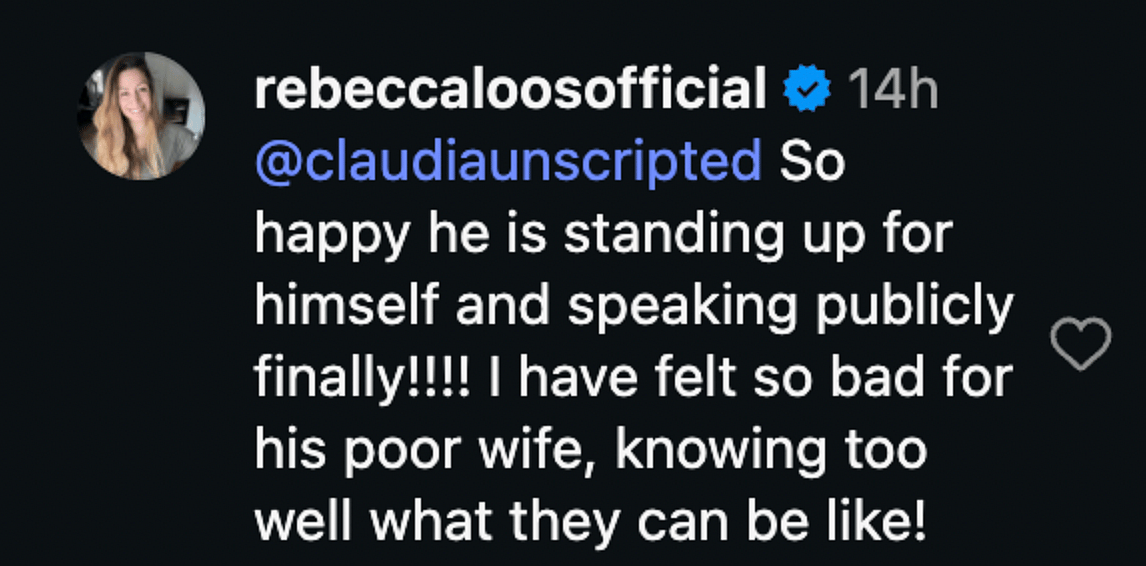This screenshot has width=1146, height=566.
Task: Visit the @claudiaunscripted mention
Action: tap(509, 162)
